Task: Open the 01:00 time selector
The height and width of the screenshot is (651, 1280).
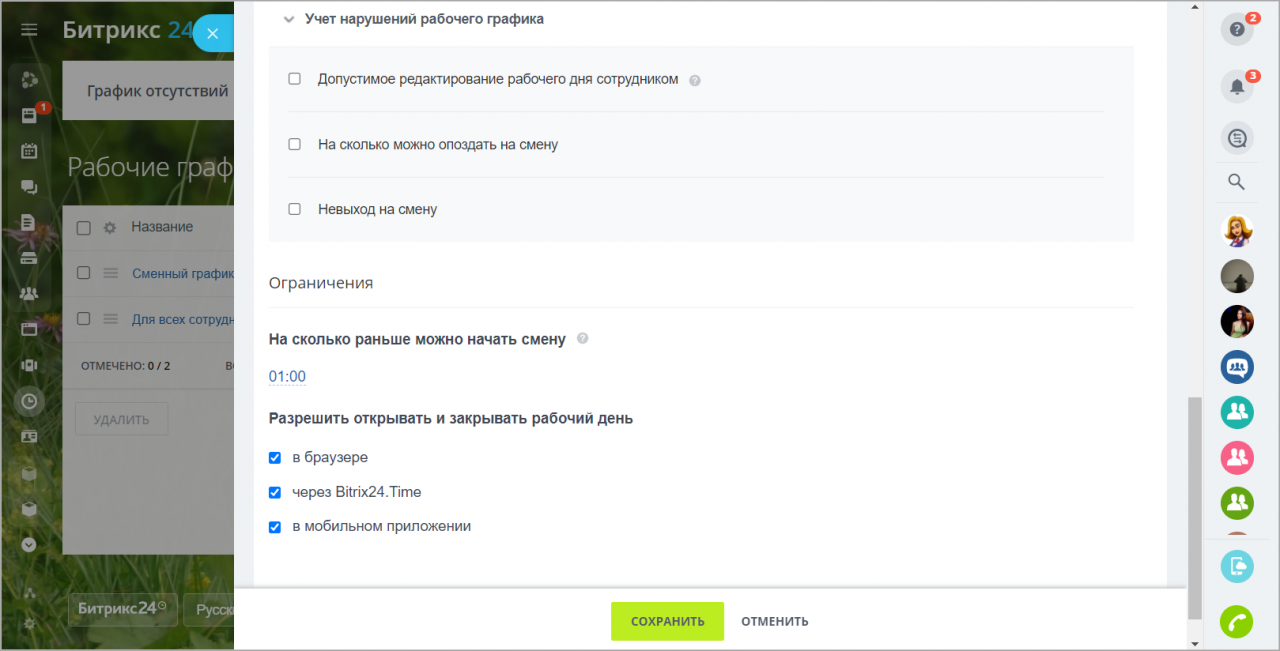Action: (x=287, y=377)
